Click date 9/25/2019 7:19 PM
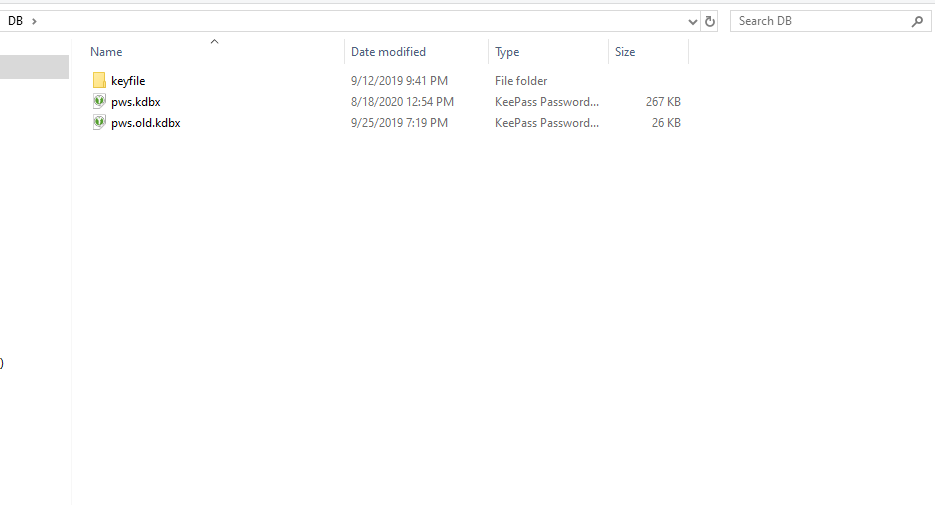The height and width of the screenshot is (505, 935). tap(399, 123)
